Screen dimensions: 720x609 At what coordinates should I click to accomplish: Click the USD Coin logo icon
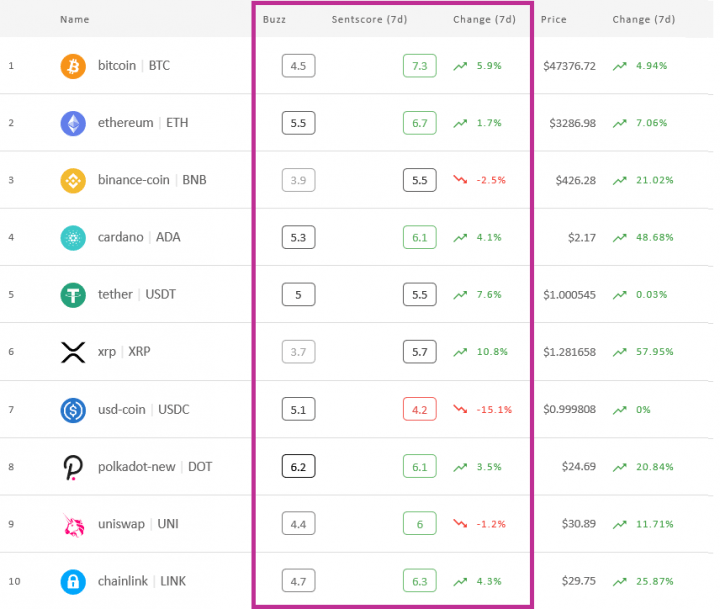[73, 409]
